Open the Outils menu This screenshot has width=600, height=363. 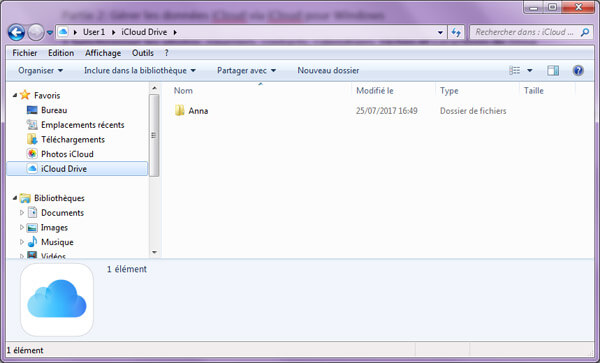143,53
